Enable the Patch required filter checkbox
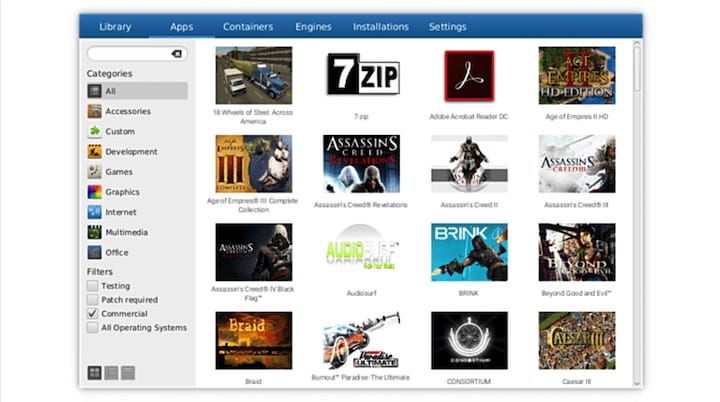Image resolution: width=720 pixels, height=402 pixels. pos(92,300)
